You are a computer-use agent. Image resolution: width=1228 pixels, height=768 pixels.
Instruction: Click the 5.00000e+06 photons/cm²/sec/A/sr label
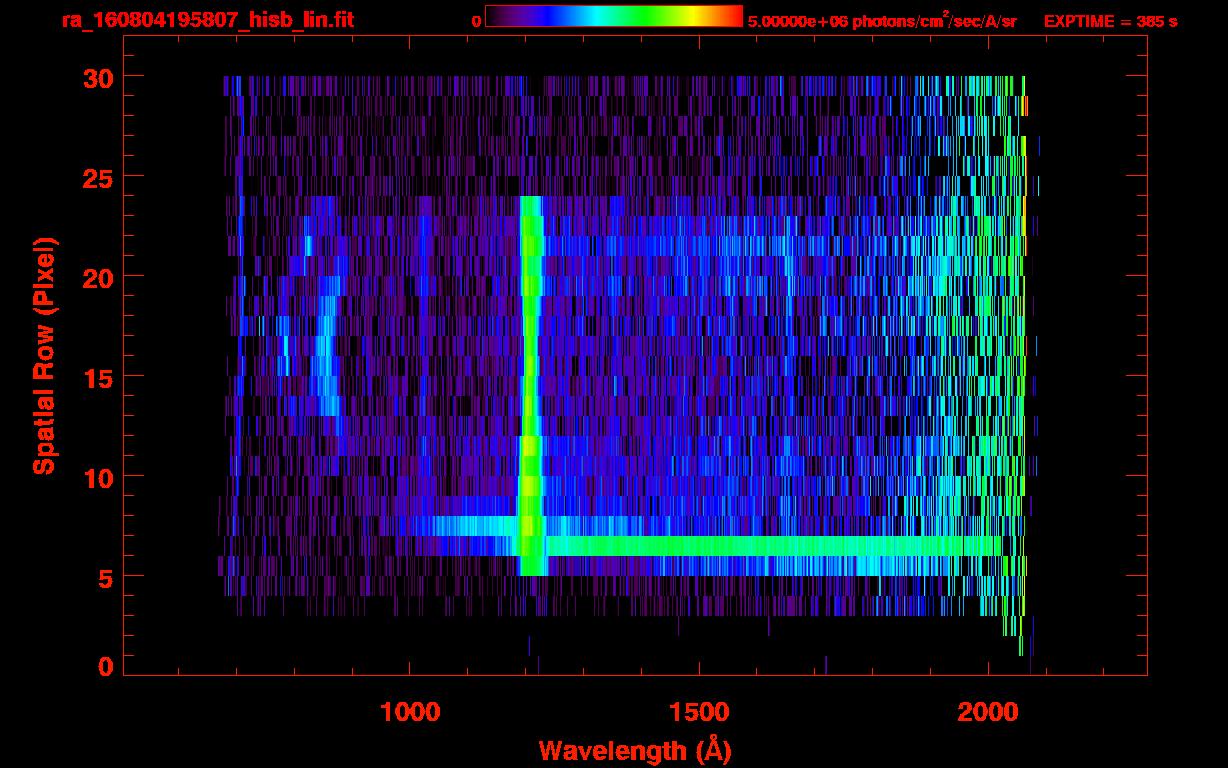click(x=882, y=20)
